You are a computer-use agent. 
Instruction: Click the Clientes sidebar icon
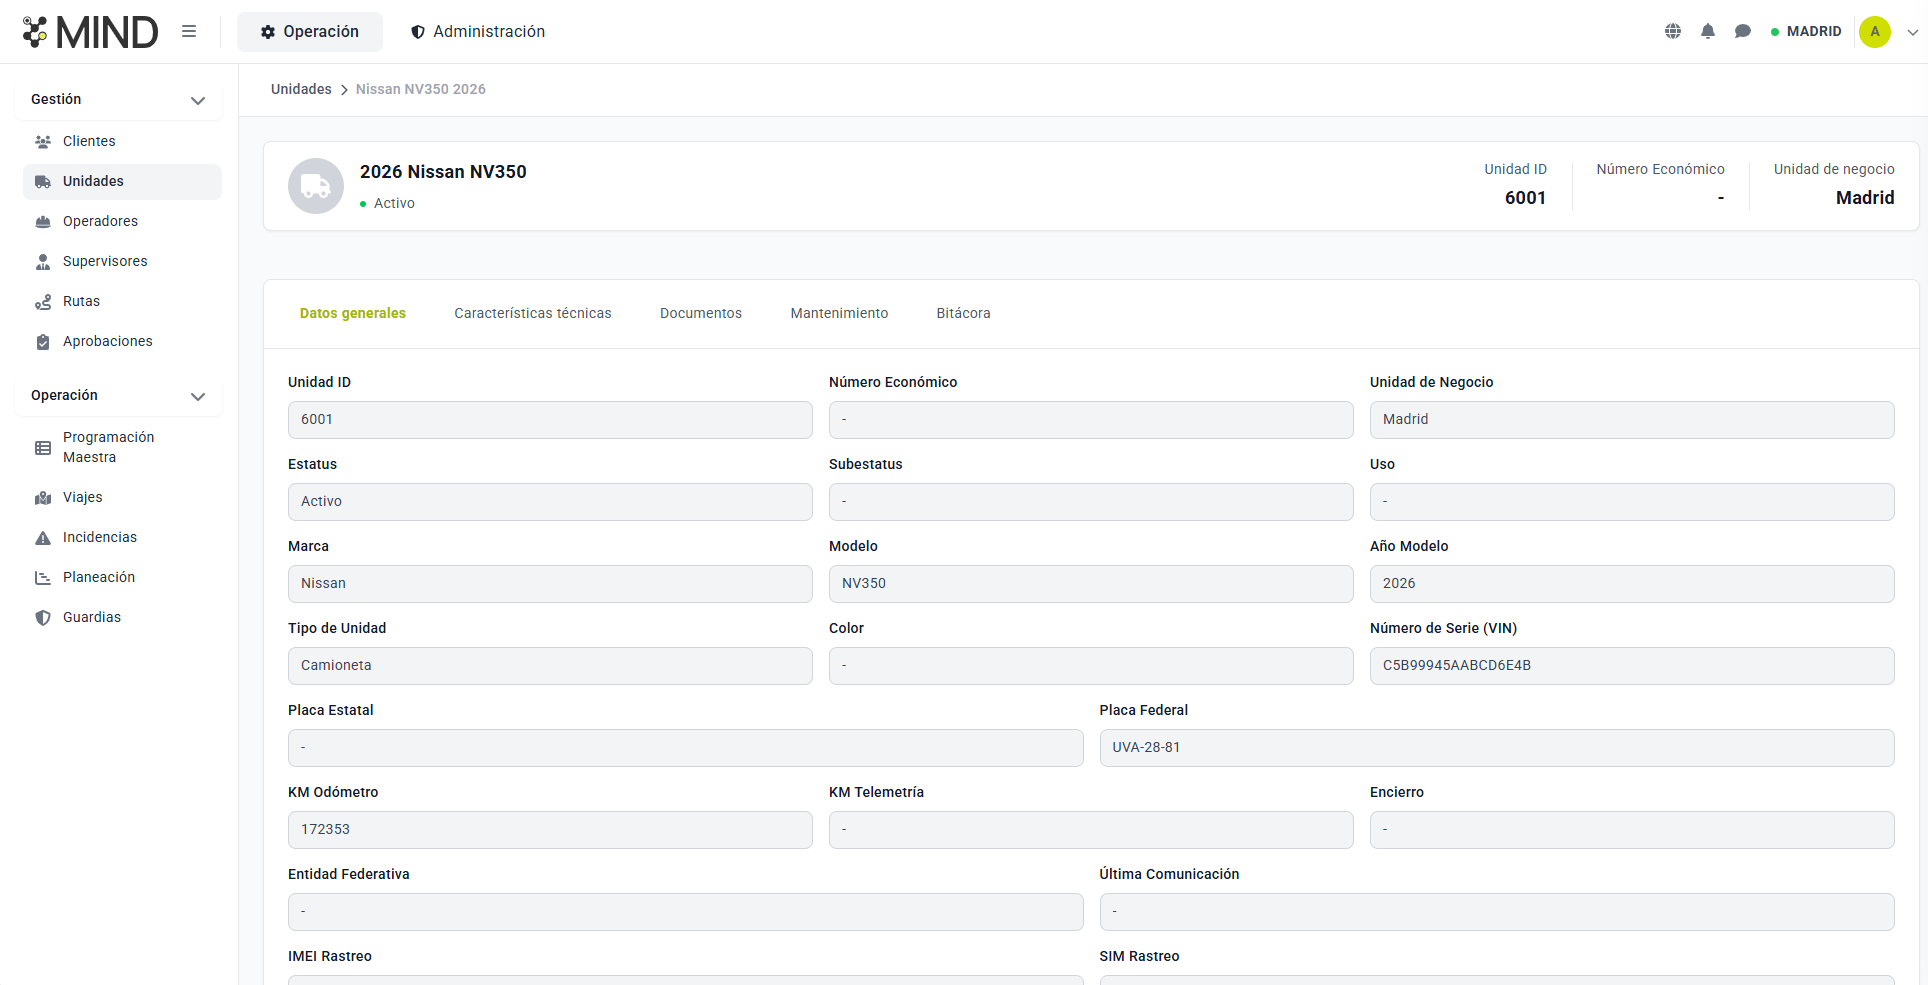(x=43, y=141)
